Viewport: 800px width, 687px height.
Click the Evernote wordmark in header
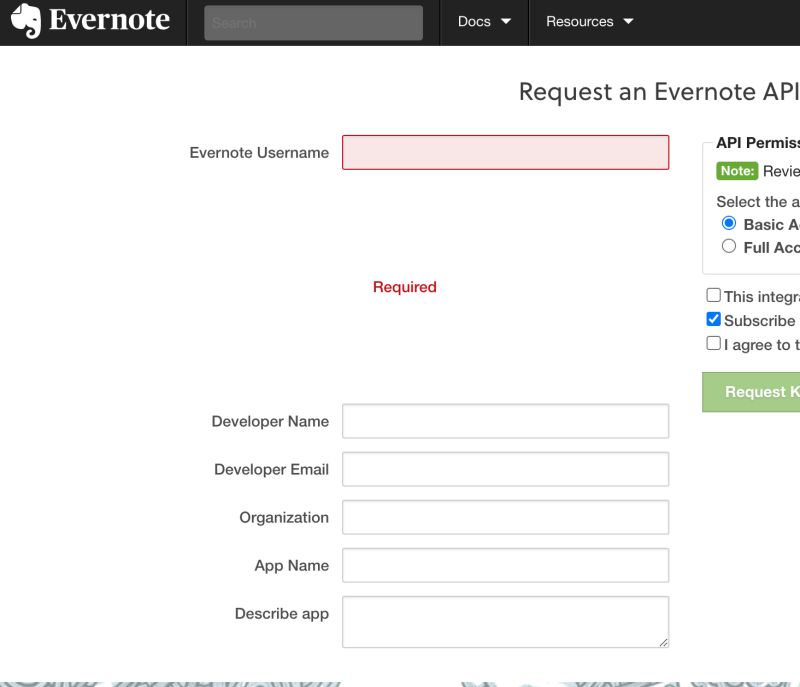click(109, 20)
